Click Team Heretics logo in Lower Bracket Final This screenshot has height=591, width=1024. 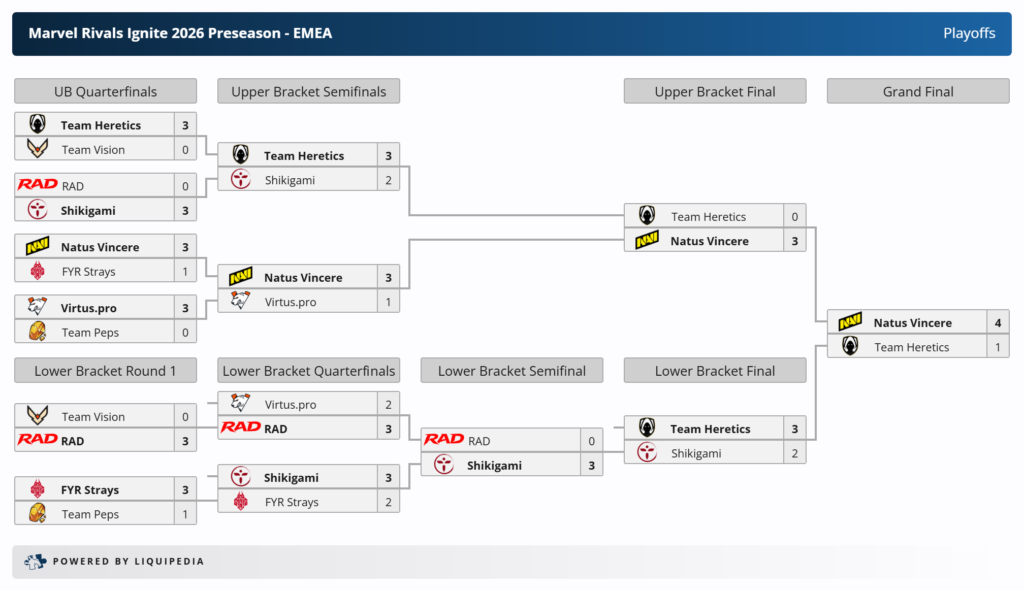647,428
